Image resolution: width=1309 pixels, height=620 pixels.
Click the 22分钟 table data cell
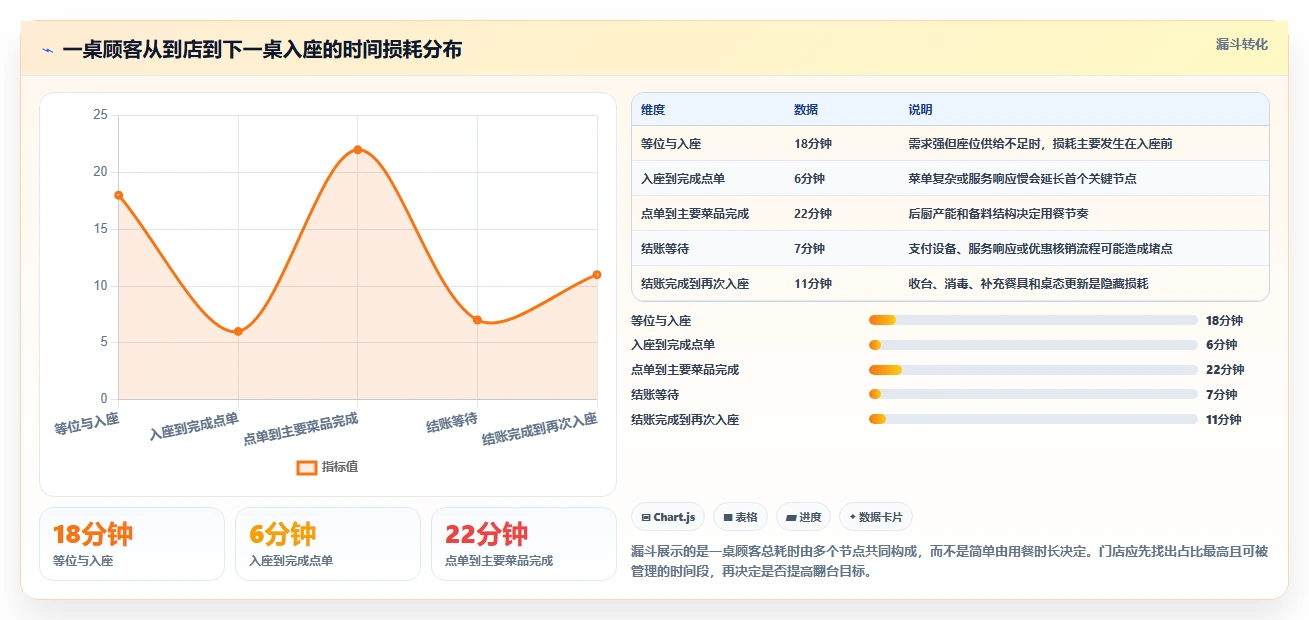(x=813, y=214)
